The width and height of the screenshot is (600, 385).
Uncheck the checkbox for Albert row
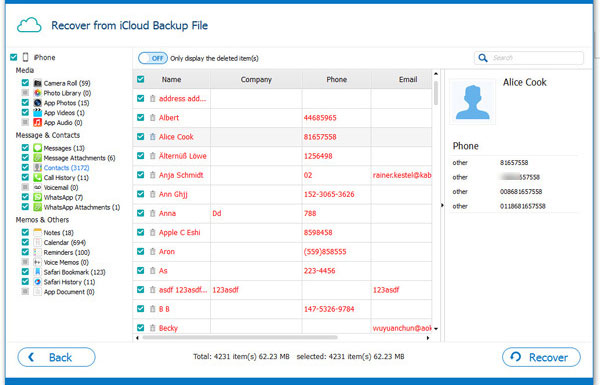(140, 117)
